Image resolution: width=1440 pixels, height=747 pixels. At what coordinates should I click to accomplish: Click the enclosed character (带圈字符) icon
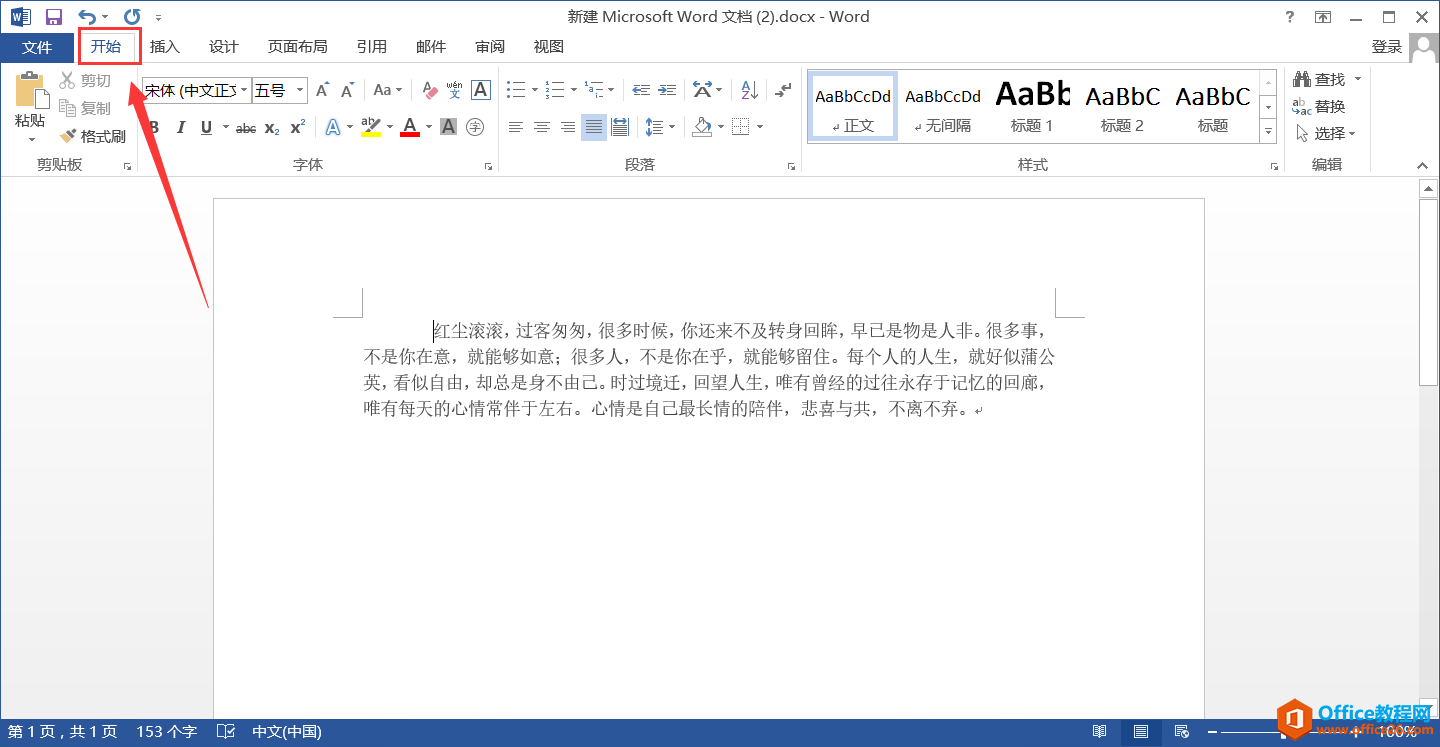[475, 127]
